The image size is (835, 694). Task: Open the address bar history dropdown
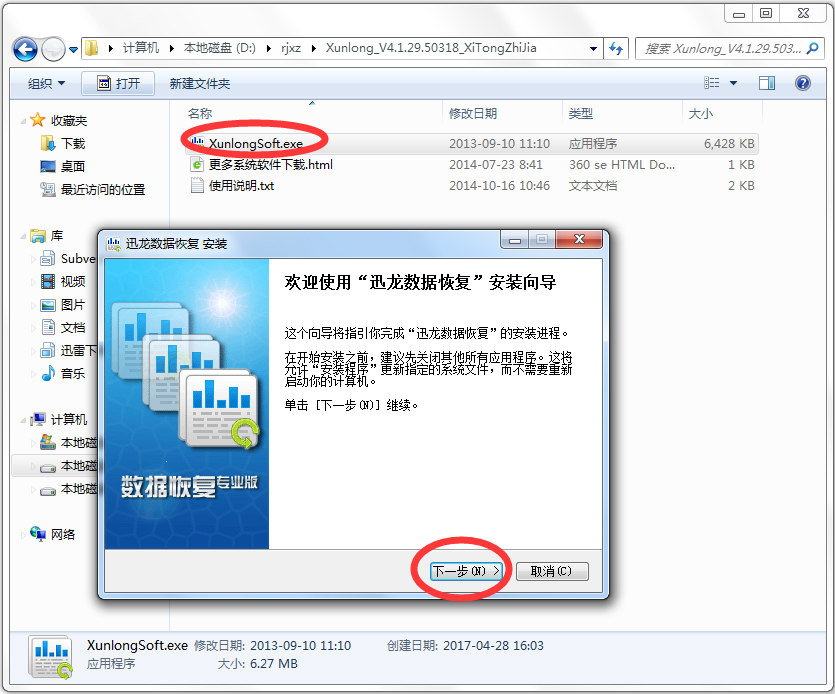[x=593, y=49]
